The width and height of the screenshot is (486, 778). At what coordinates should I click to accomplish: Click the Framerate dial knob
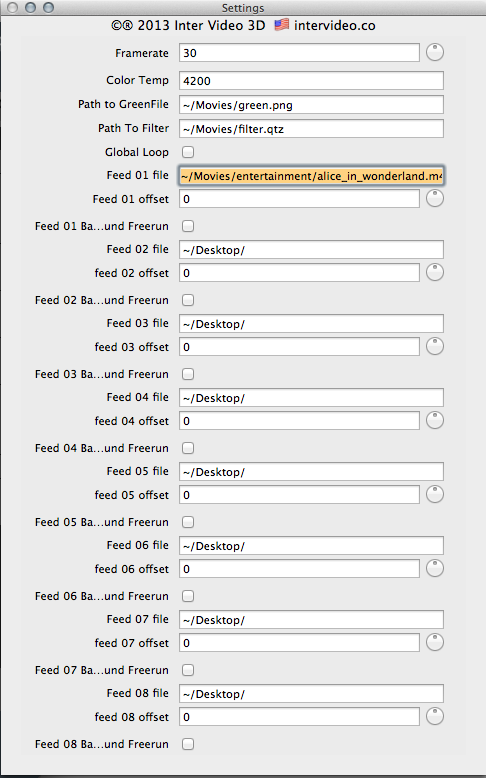pos(435,53)
